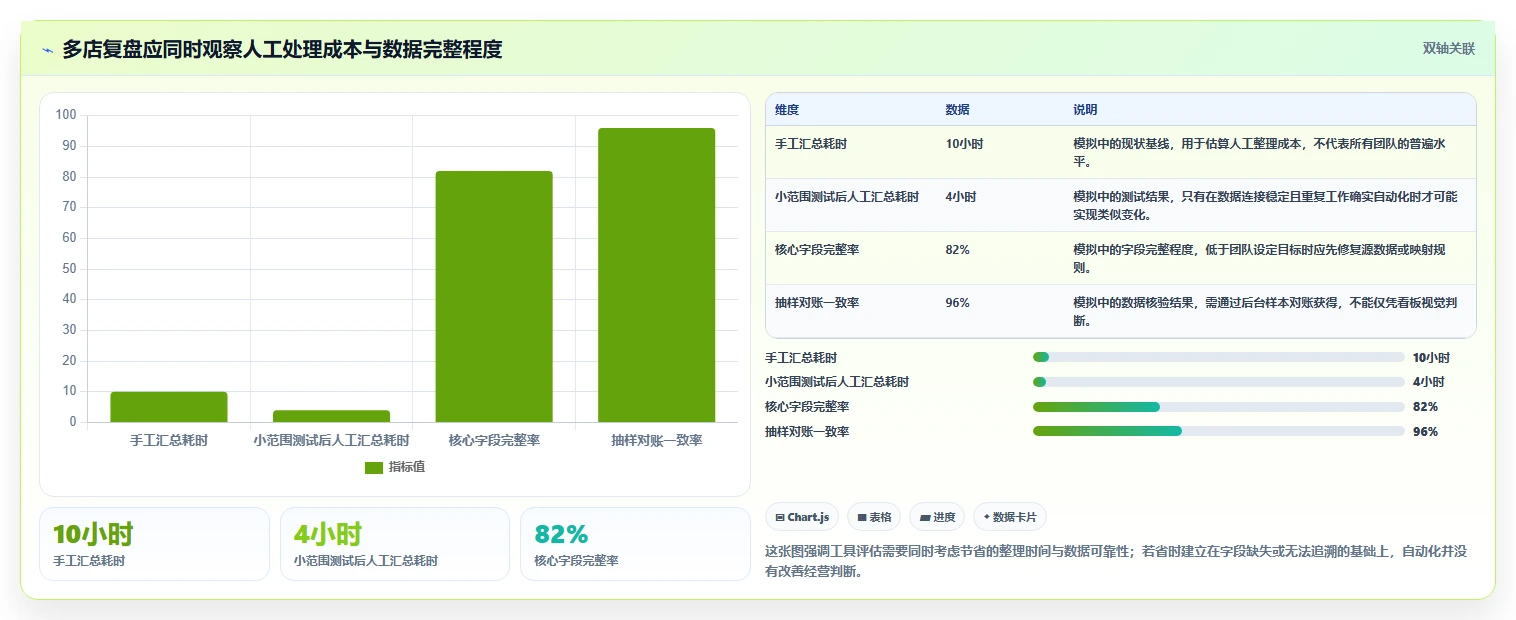Select 抽样对账一致率 cell in the table
The image size is (1516, 620).
pos(817,303)
